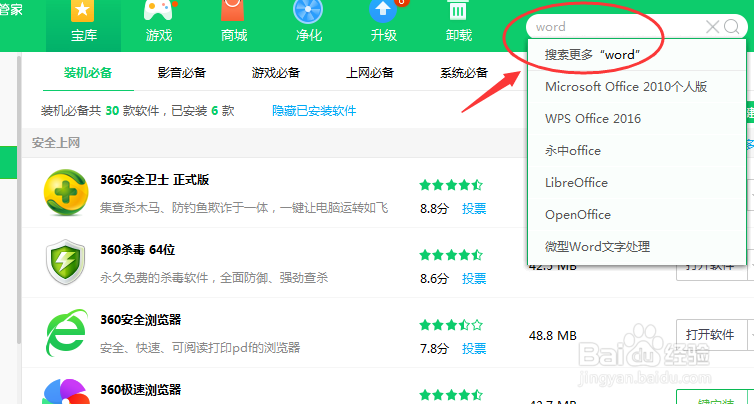Click the 360安全卫士 app icon
Image resolution: width=754 pixels, height=404 pixels.
(x=66, y=192)
